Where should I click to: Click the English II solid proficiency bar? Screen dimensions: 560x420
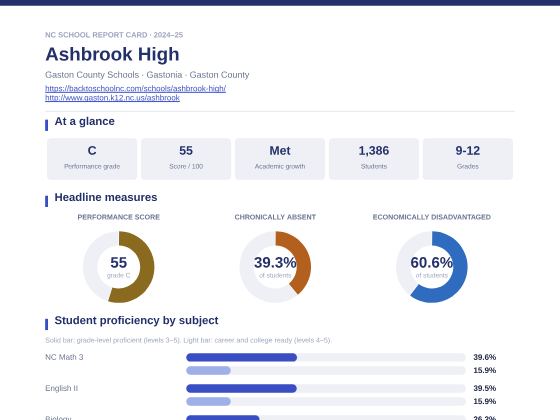coord(241,388)
